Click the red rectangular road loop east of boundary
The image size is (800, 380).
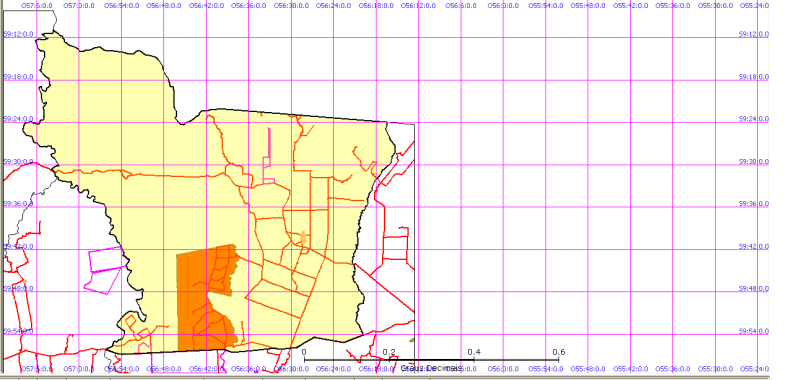[395, 244]
